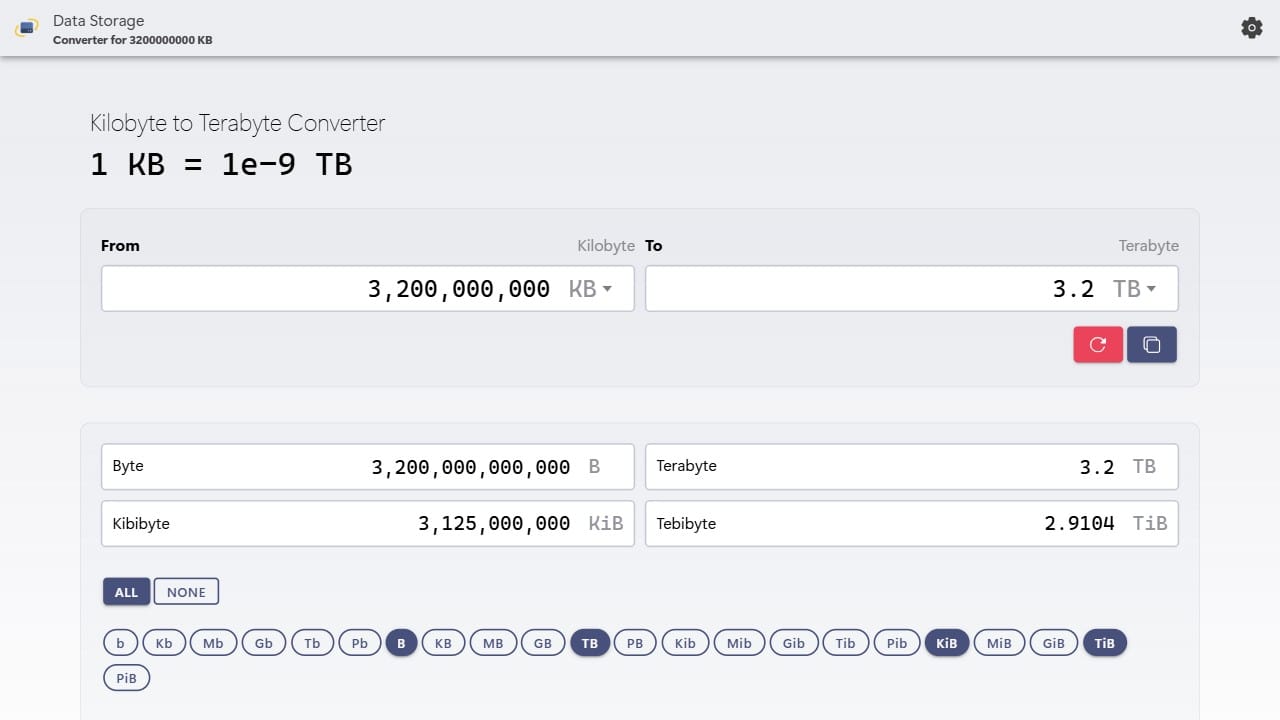Toggle the KiB unit pill

click(946, 642)
